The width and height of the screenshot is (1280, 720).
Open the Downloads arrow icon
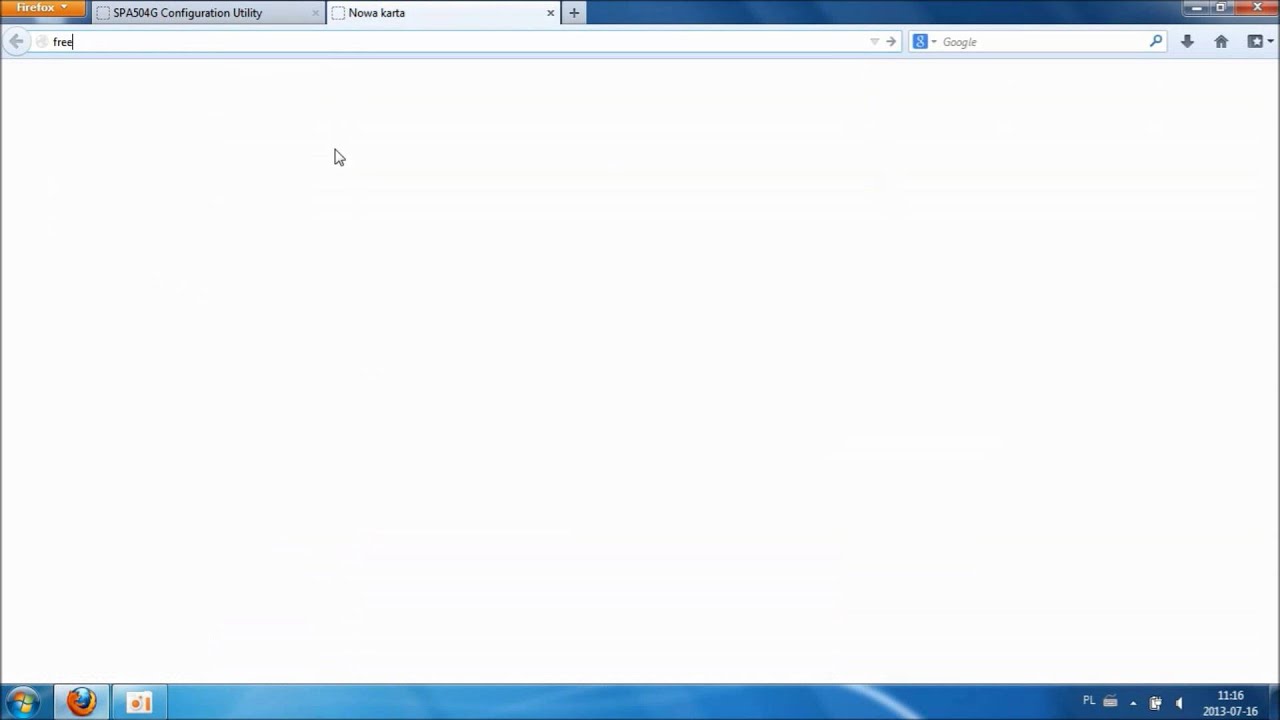pos(1187,42)
